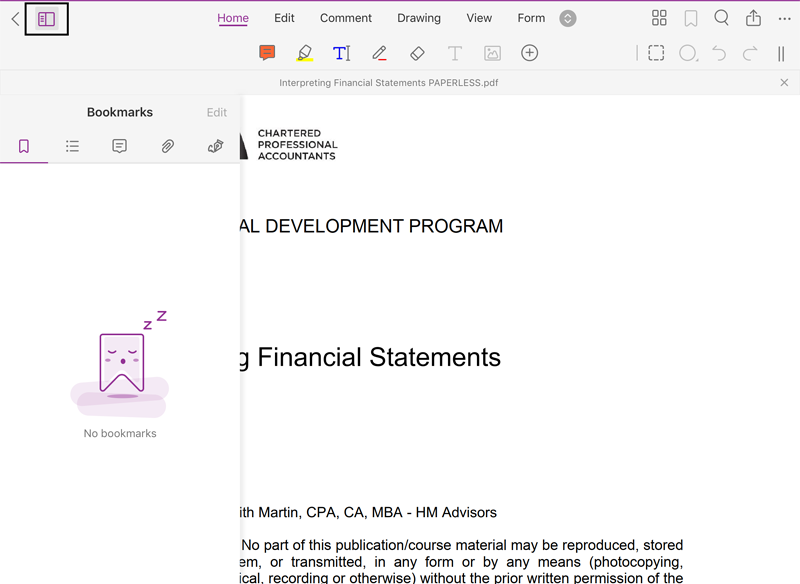This screenshot has height=584, width=800.
Task: Open the search magnifier
Action: click(721, 18)
